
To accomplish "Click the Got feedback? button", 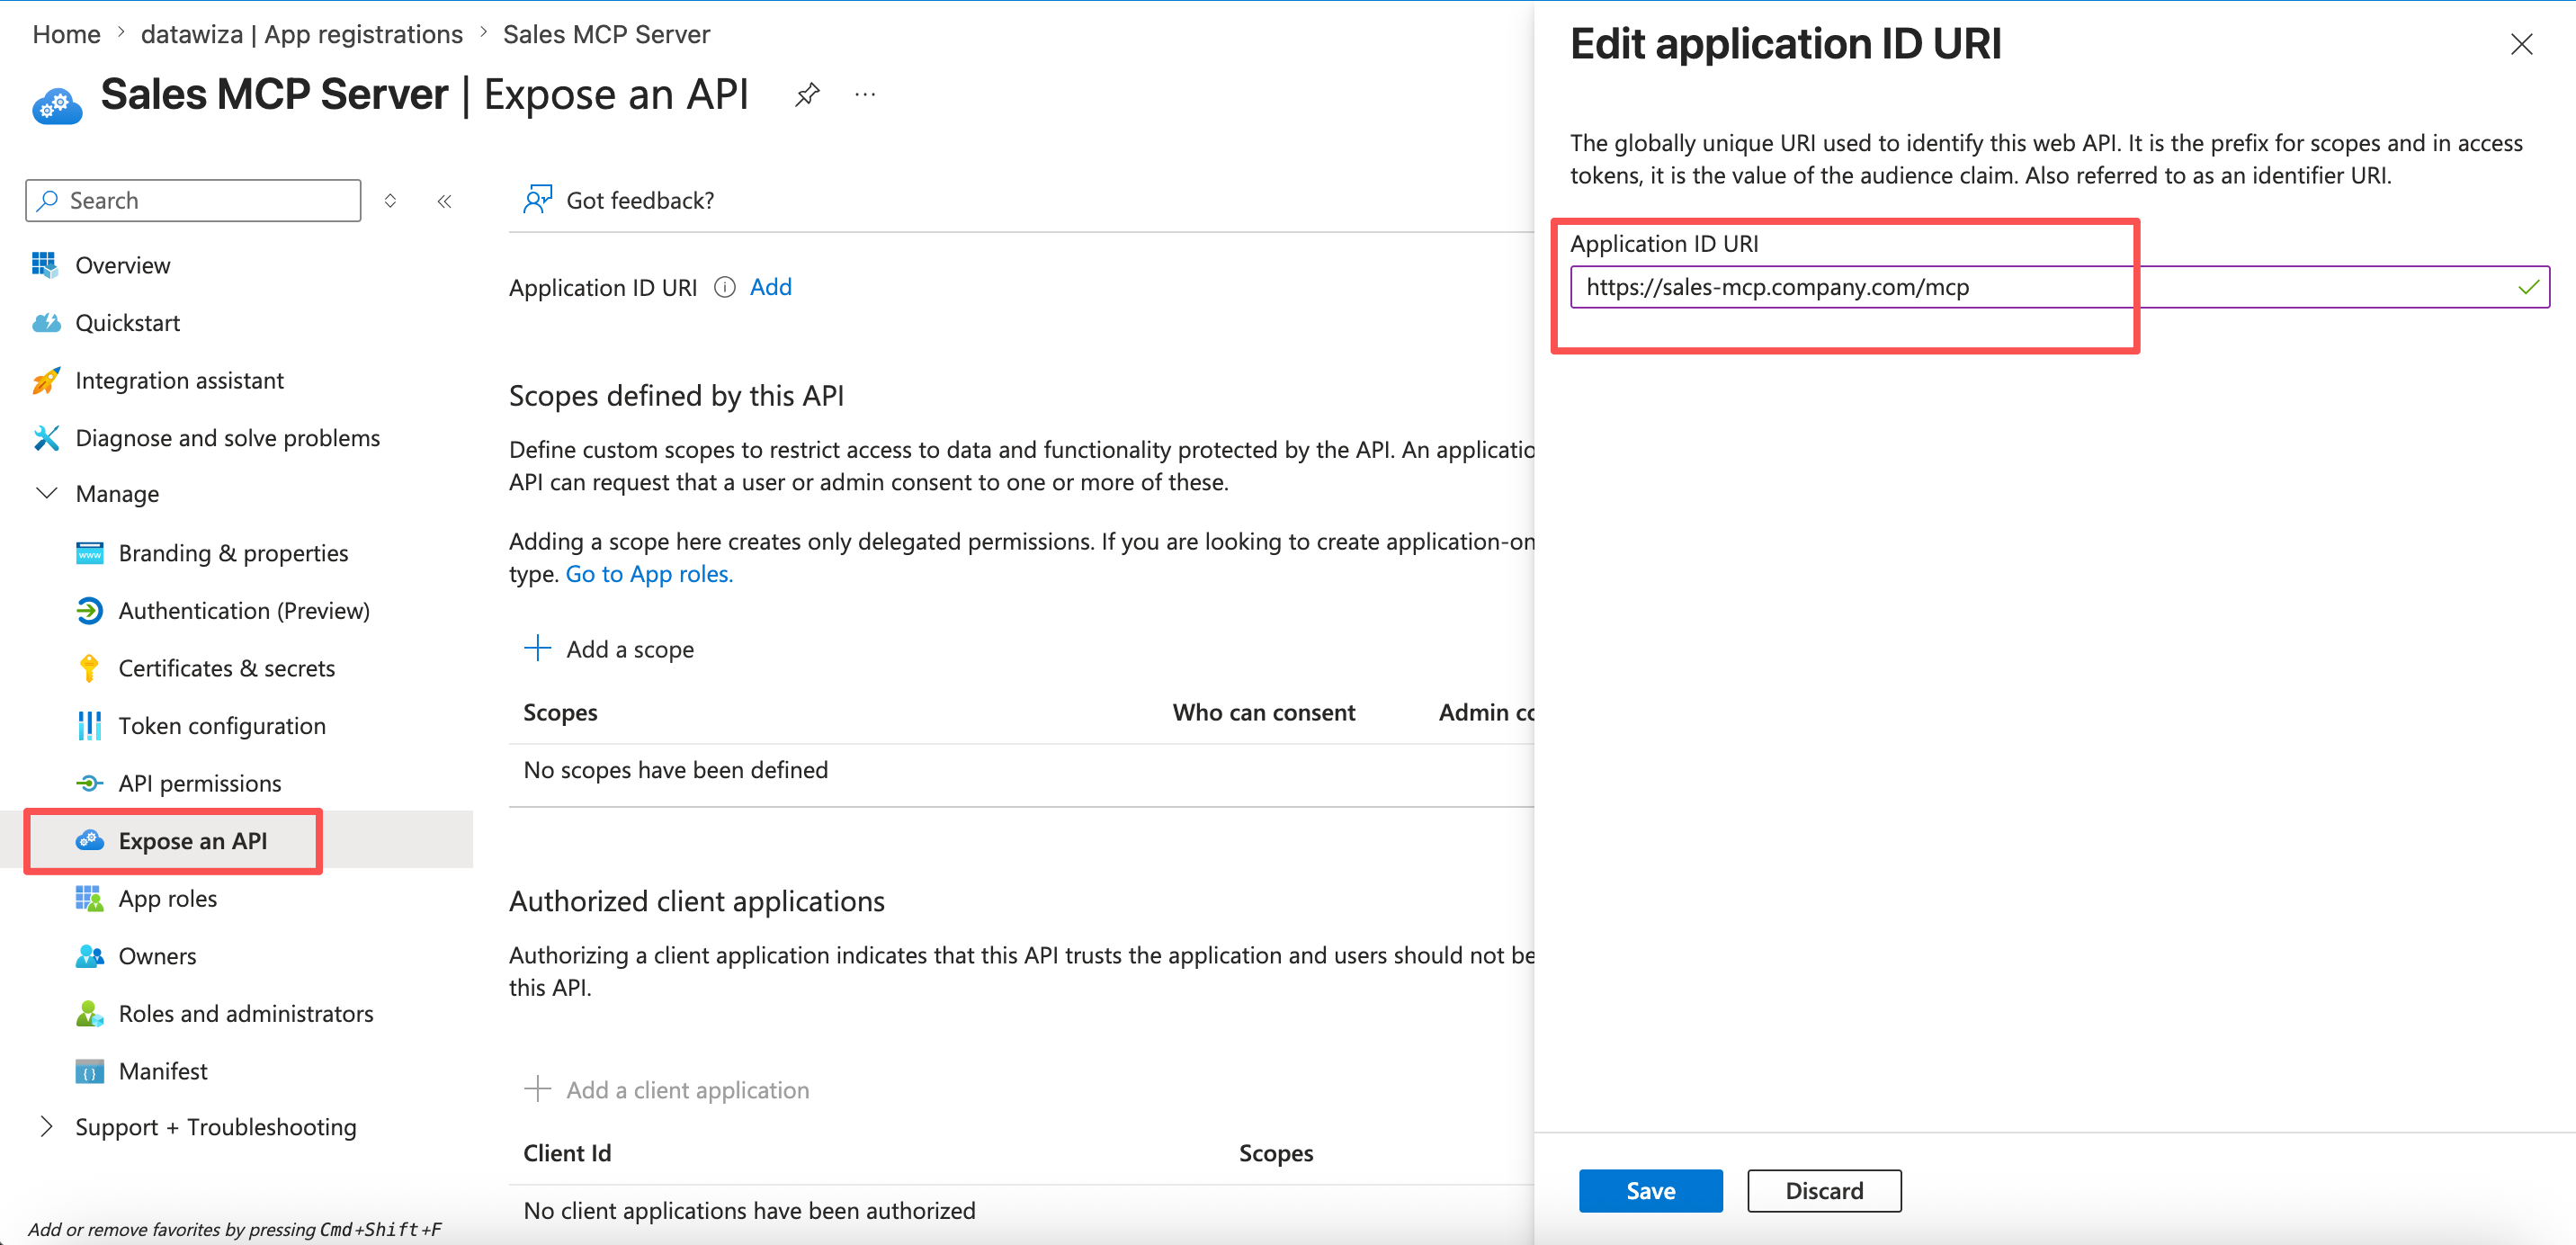I will click(x=619, y=200).
